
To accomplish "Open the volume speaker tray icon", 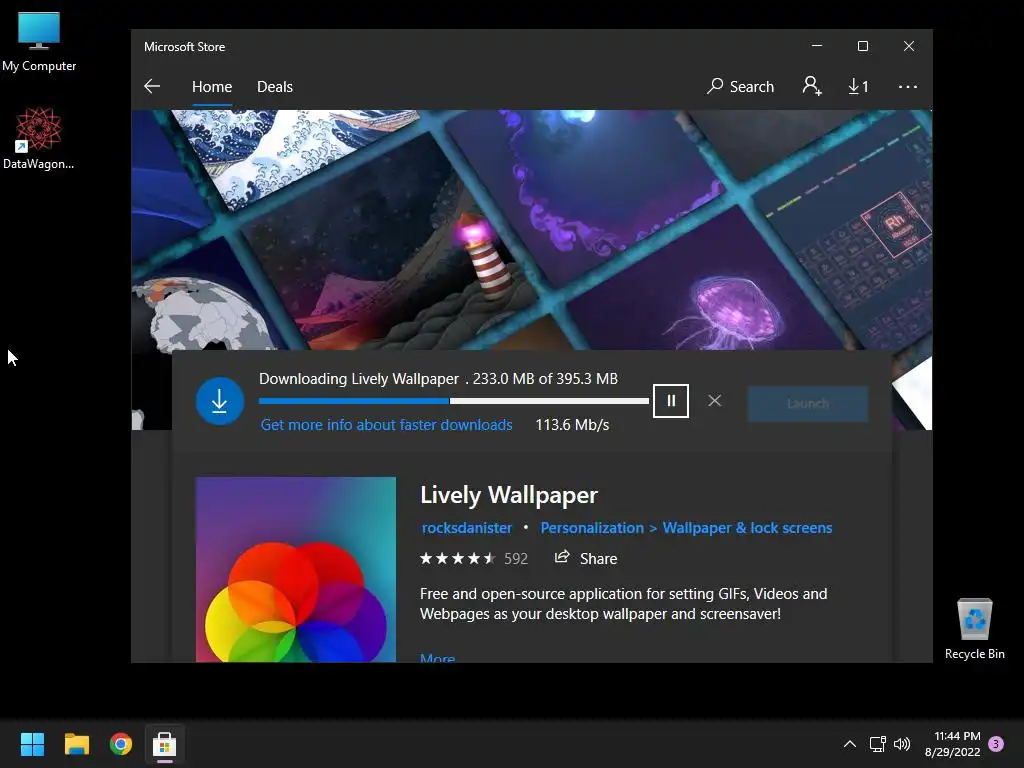I will pos(902,744).
